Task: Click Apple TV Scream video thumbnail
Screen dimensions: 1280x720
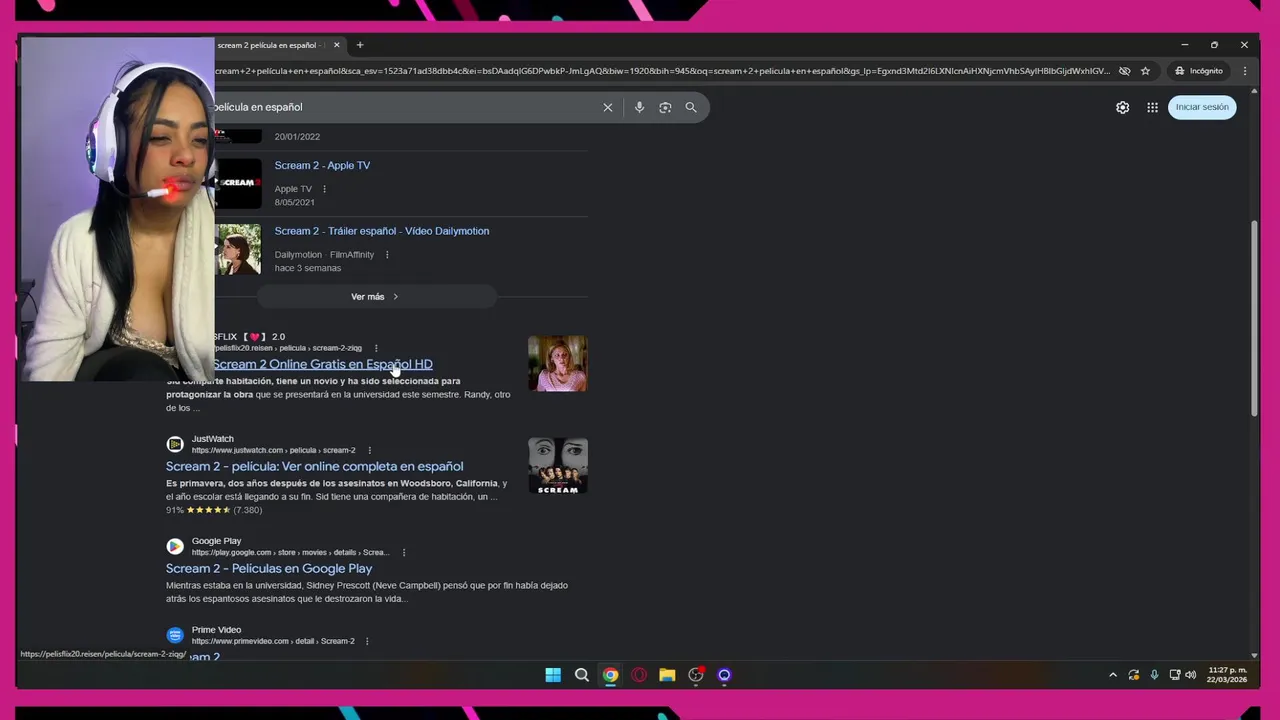Action: pos(238,183)
